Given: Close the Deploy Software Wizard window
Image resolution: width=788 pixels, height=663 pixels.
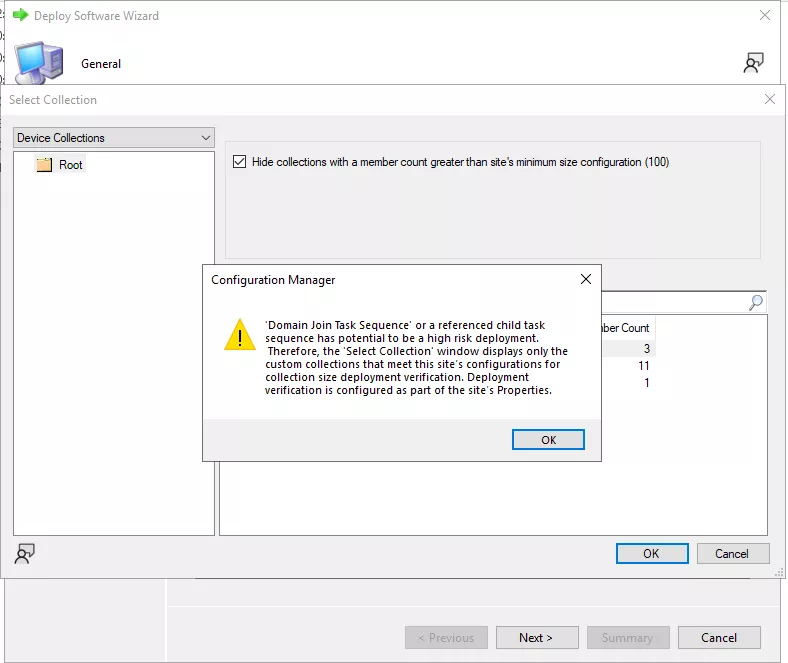Looking at the screenshot, I should tap(765, 16).
